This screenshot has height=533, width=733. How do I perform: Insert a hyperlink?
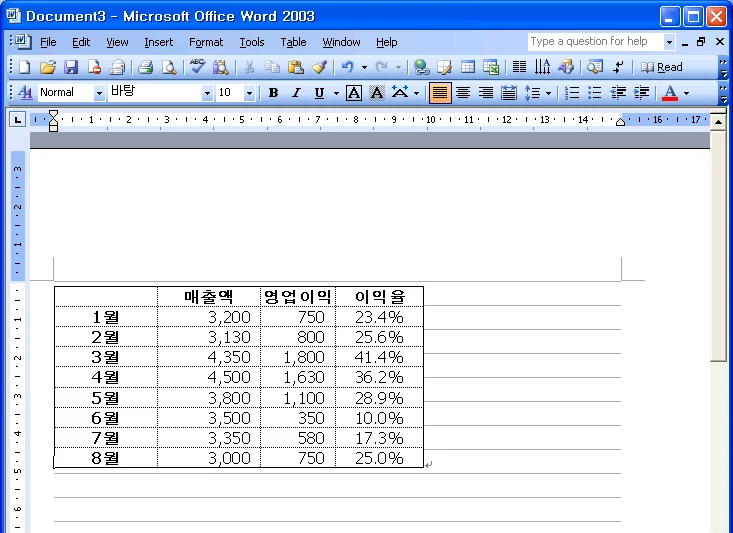[x=421, y=67]
